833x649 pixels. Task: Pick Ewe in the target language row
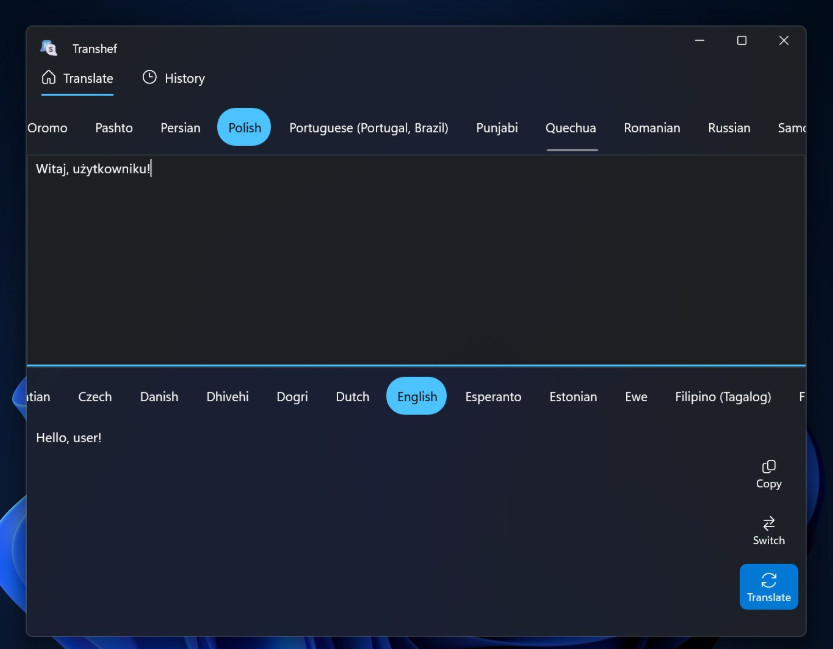coord(636,397)
